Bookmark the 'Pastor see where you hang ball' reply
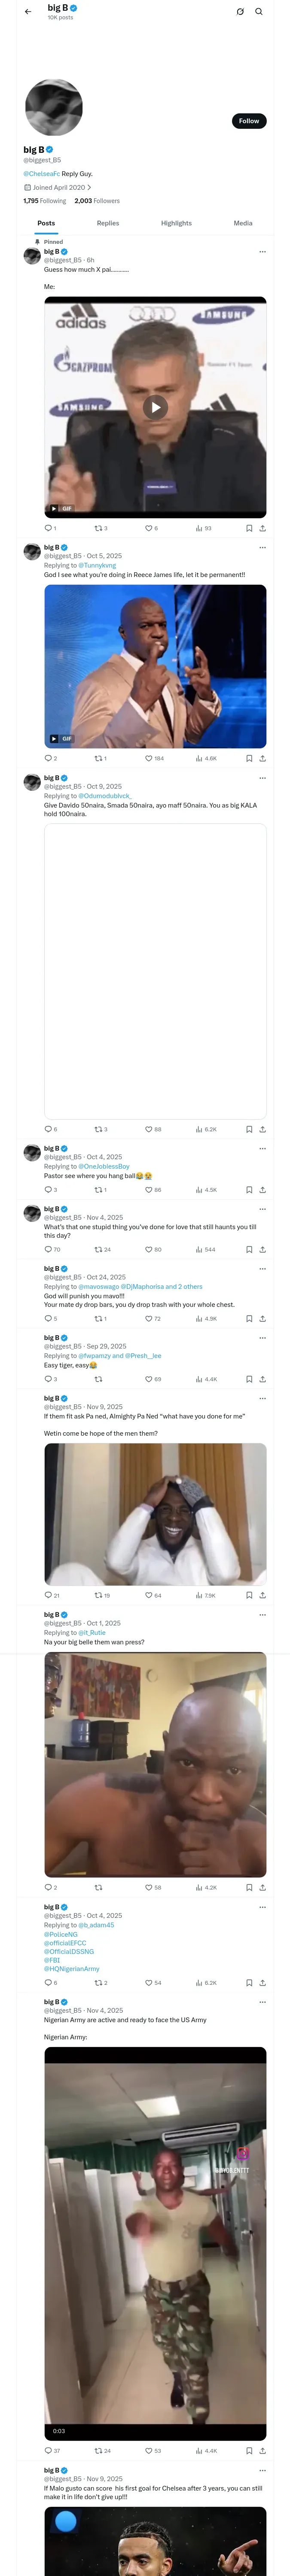 coord(249,1190)
